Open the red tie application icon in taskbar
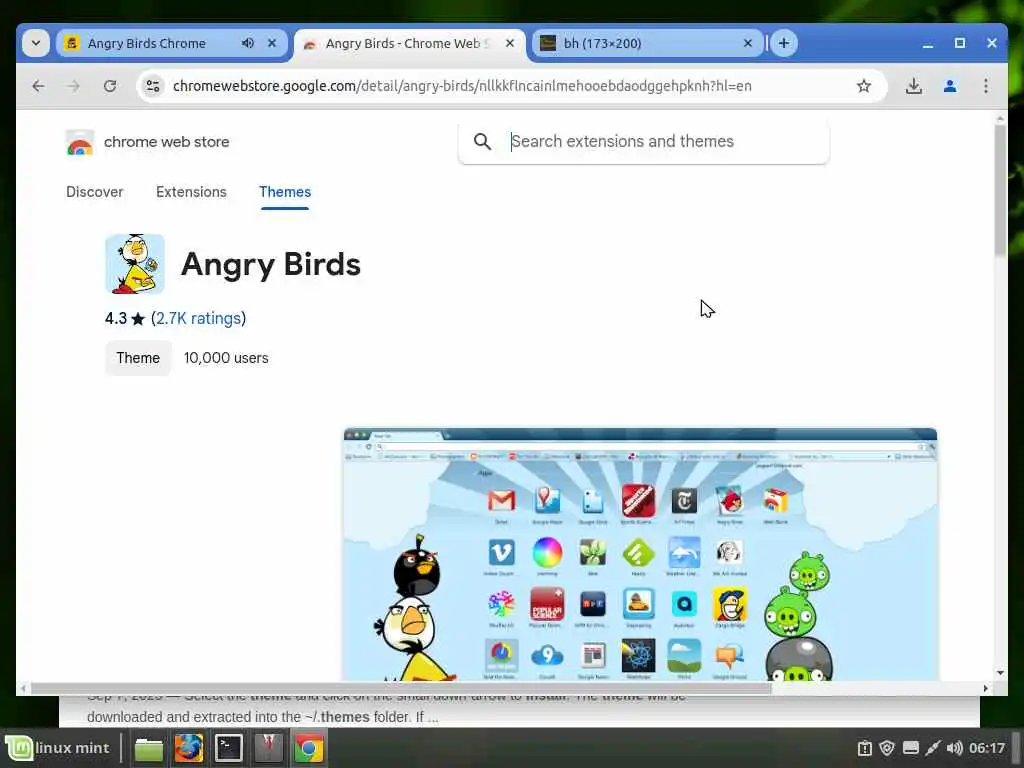This screenshot has height=768, width=1024. pos(268,748)
